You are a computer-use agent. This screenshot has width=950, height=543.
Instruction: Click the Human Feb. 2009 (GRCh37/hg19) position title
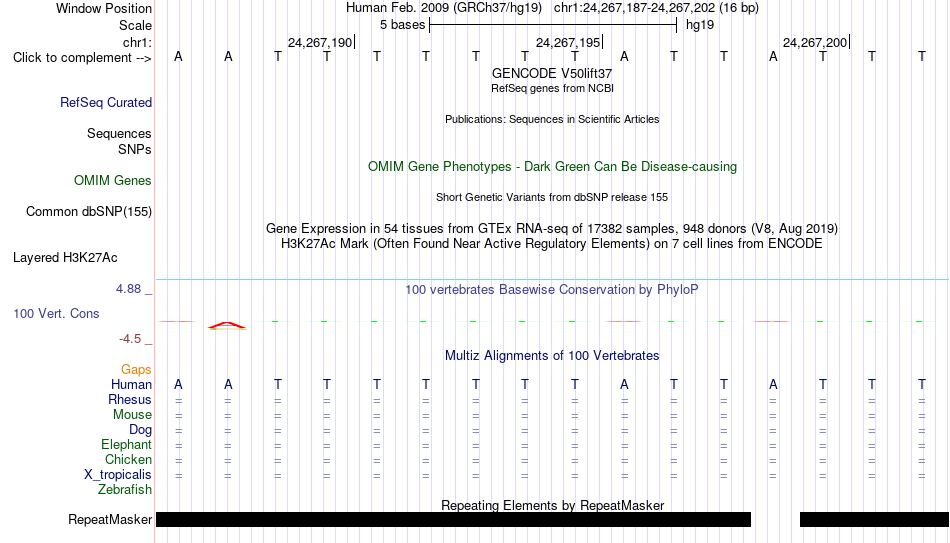coord(443,8)
